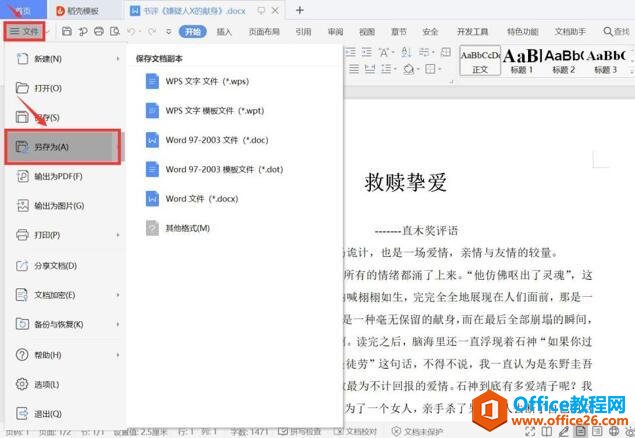The image size is (635, 438).
Task: Click the undo arrow icon
Action: [131, 31]
